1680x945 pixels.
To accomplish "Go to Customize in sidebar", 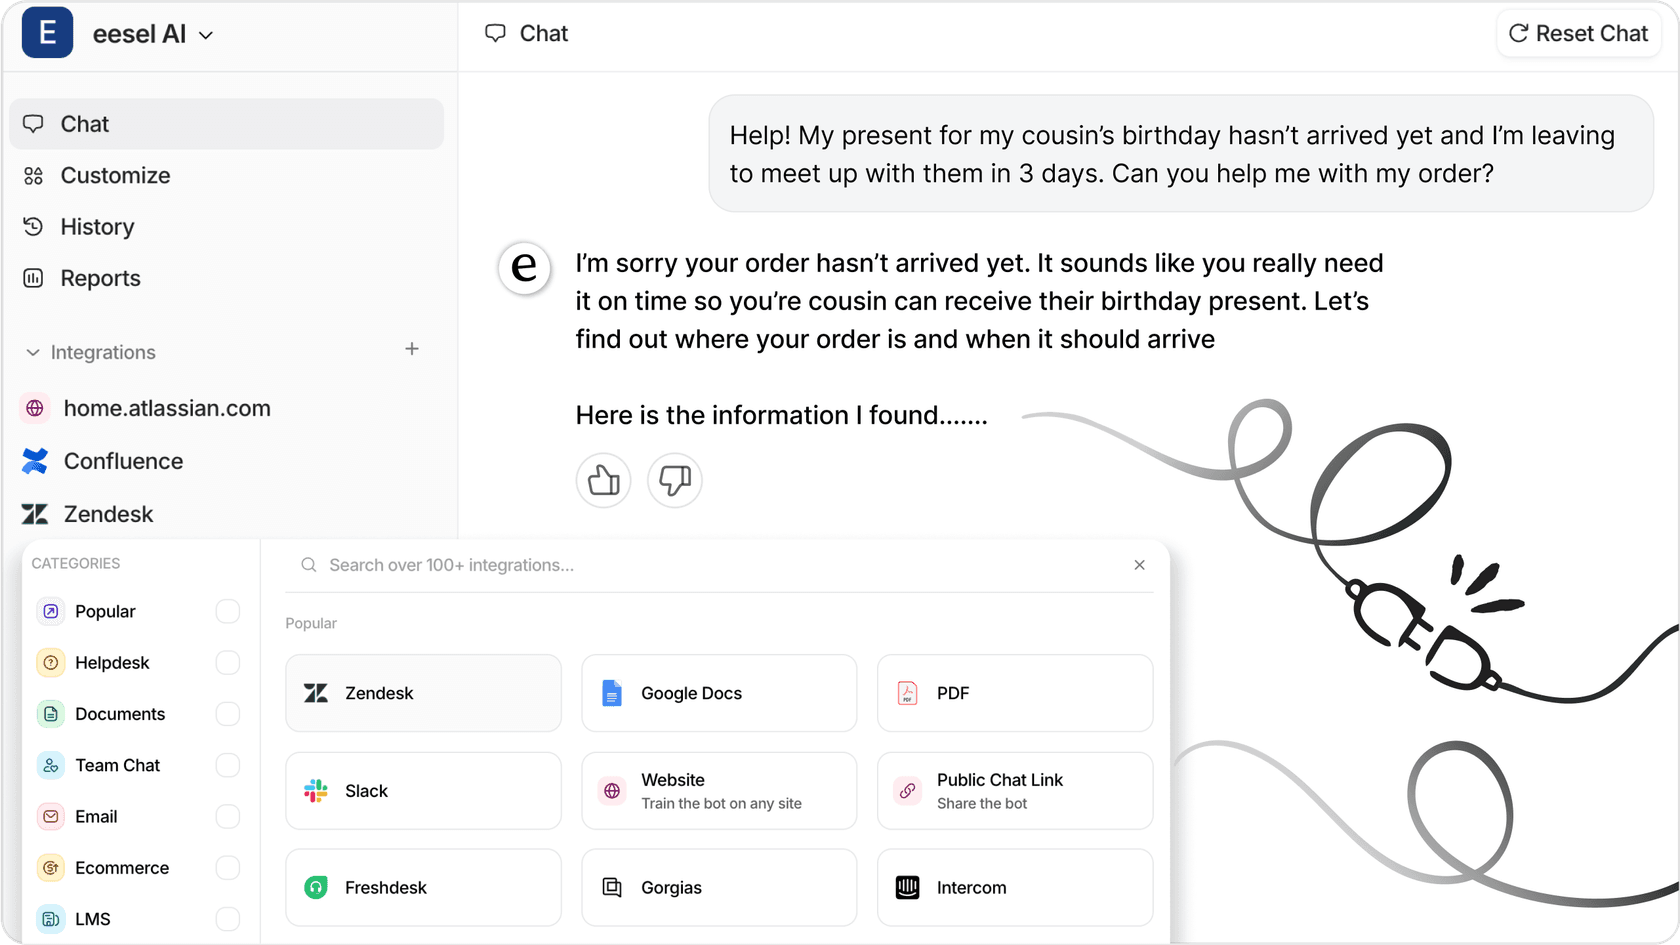I will pyautogui.click(x=226, y=175).
